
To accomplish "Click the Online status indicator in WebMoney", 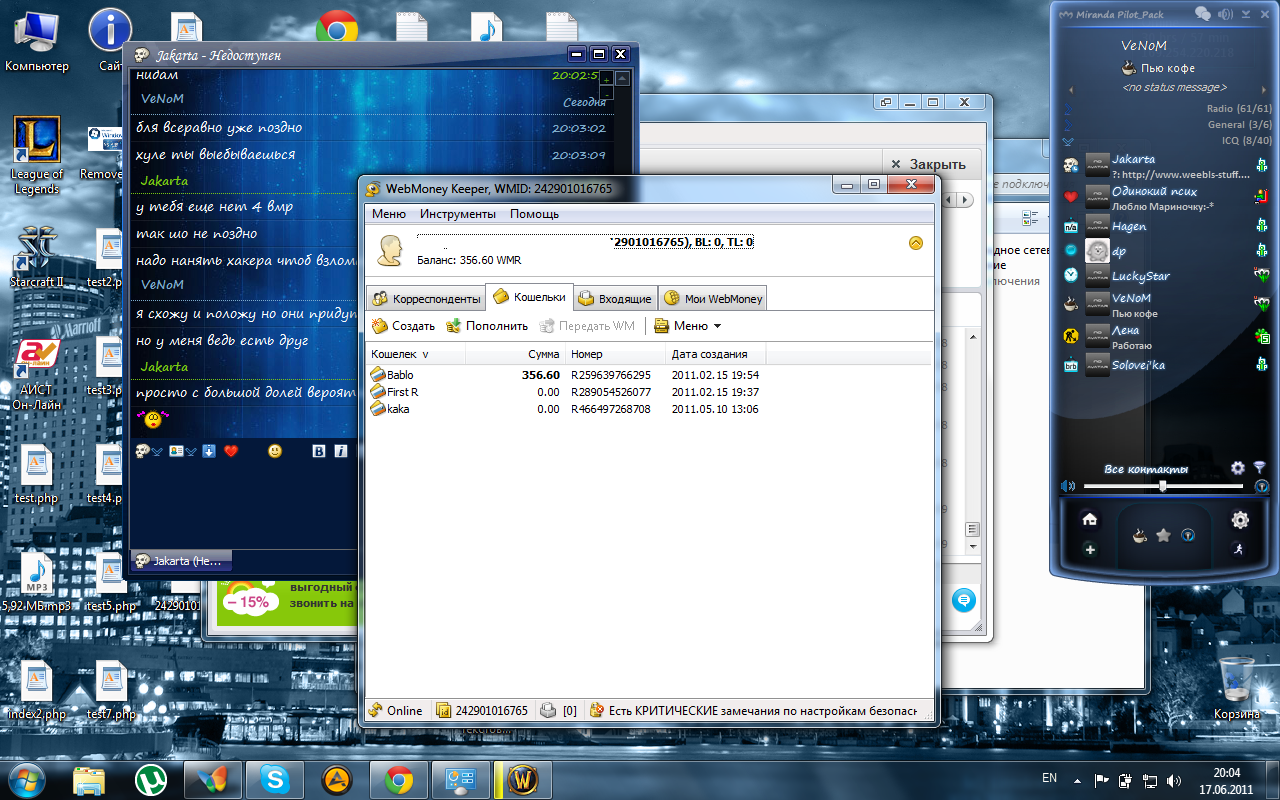I will 396,711.
